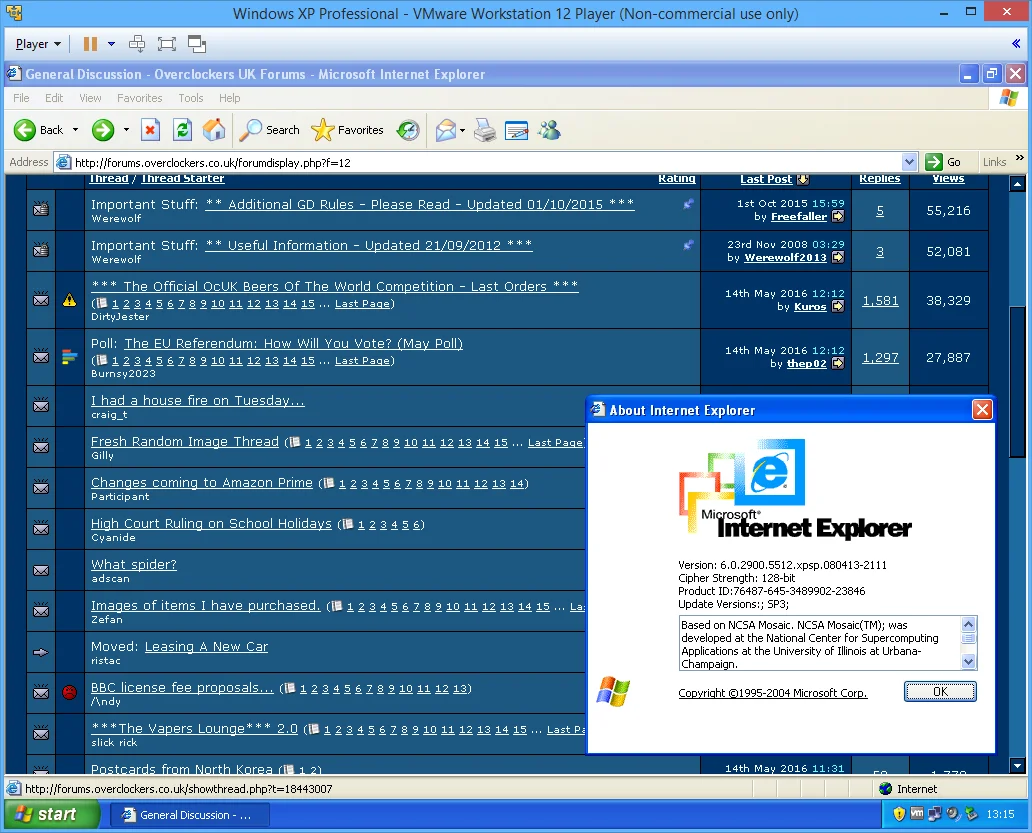Open 'I had a house fire on Tuesday' thread
Image resolution: width=1032 pixels, height=833 pixels.
pos(197,401)
